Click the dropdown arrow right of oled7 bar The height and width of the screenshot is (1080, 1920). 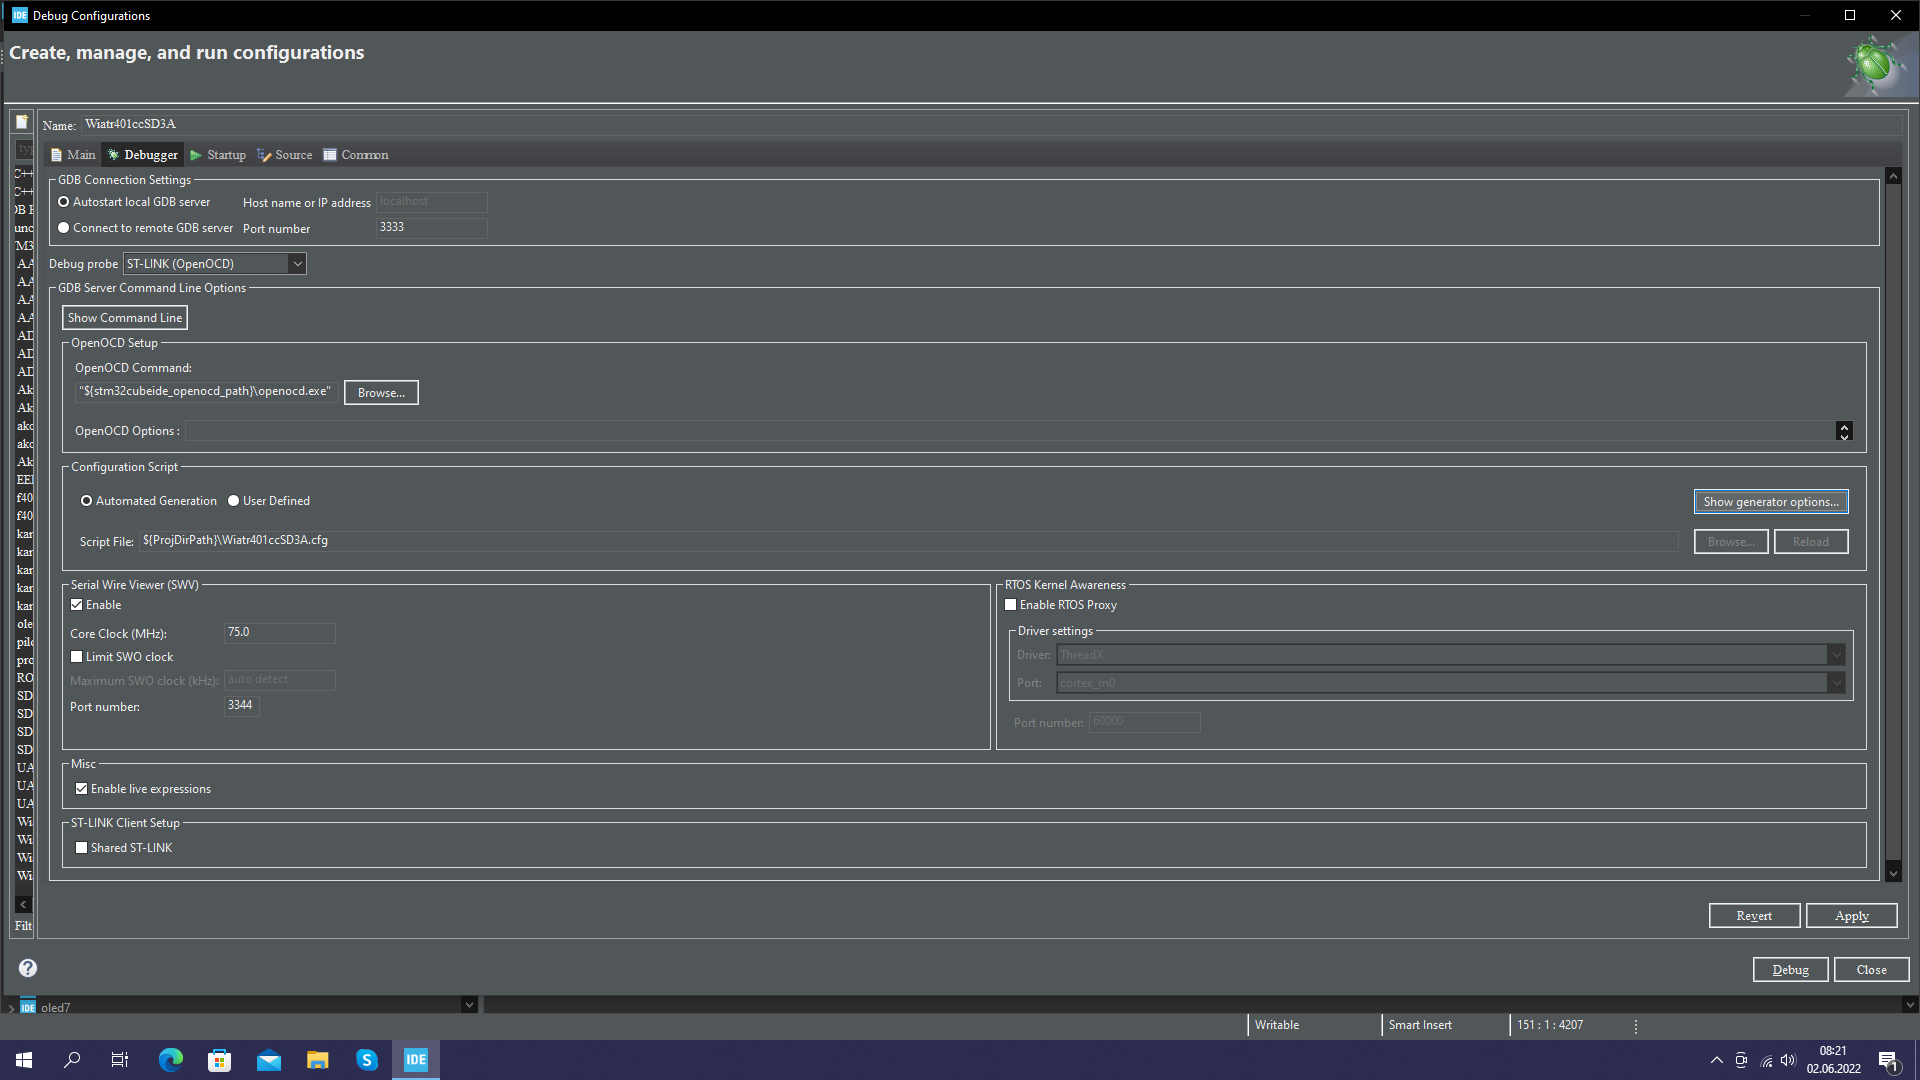coord(469,1005)
